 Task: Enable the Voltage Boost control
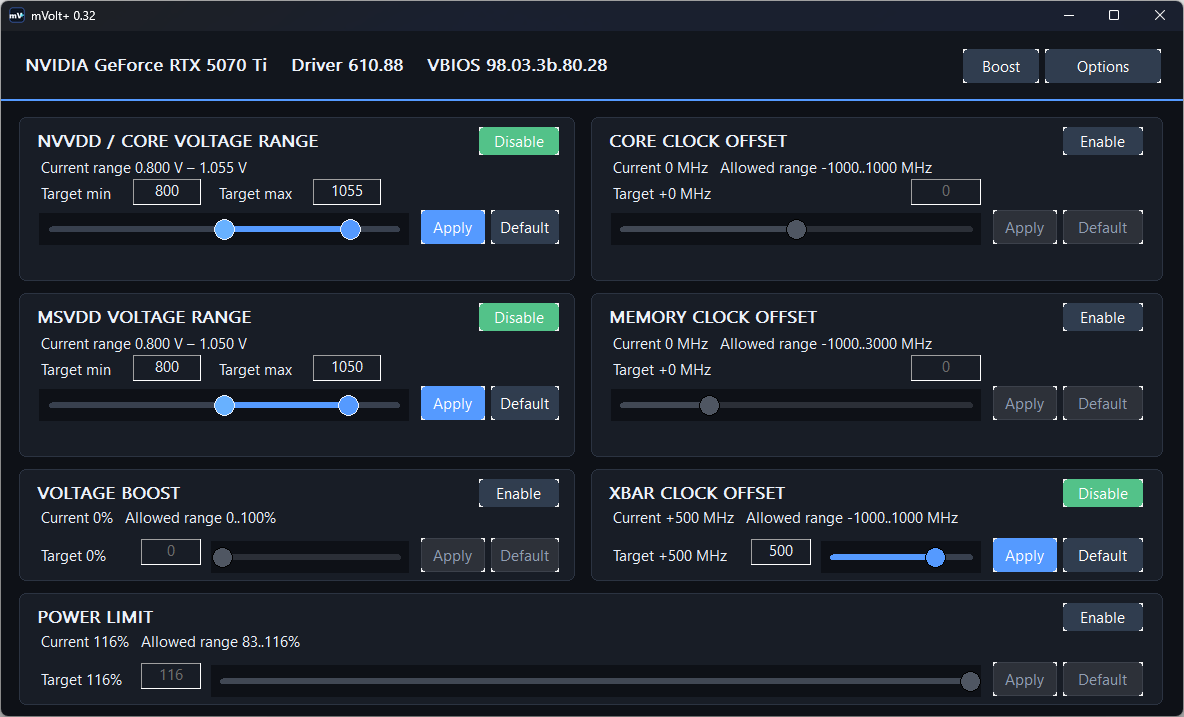pos(519,493)
